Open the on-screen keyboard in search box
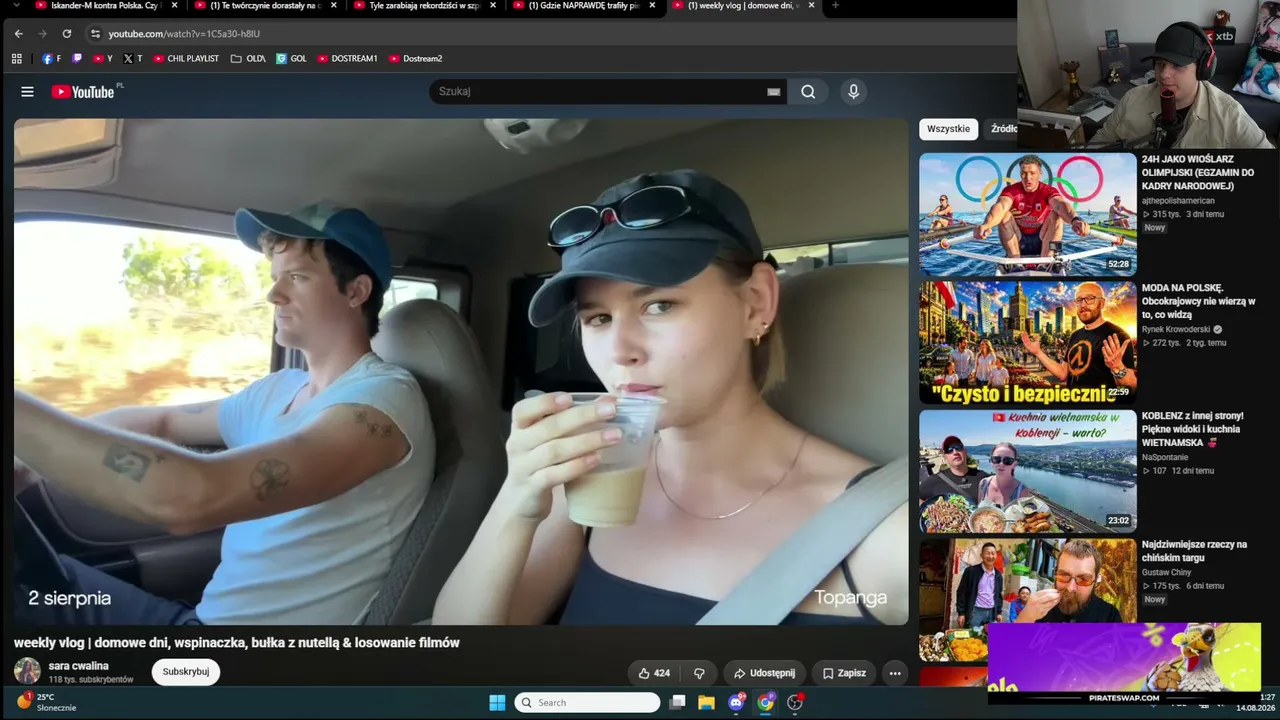 [x=773, y=92]
